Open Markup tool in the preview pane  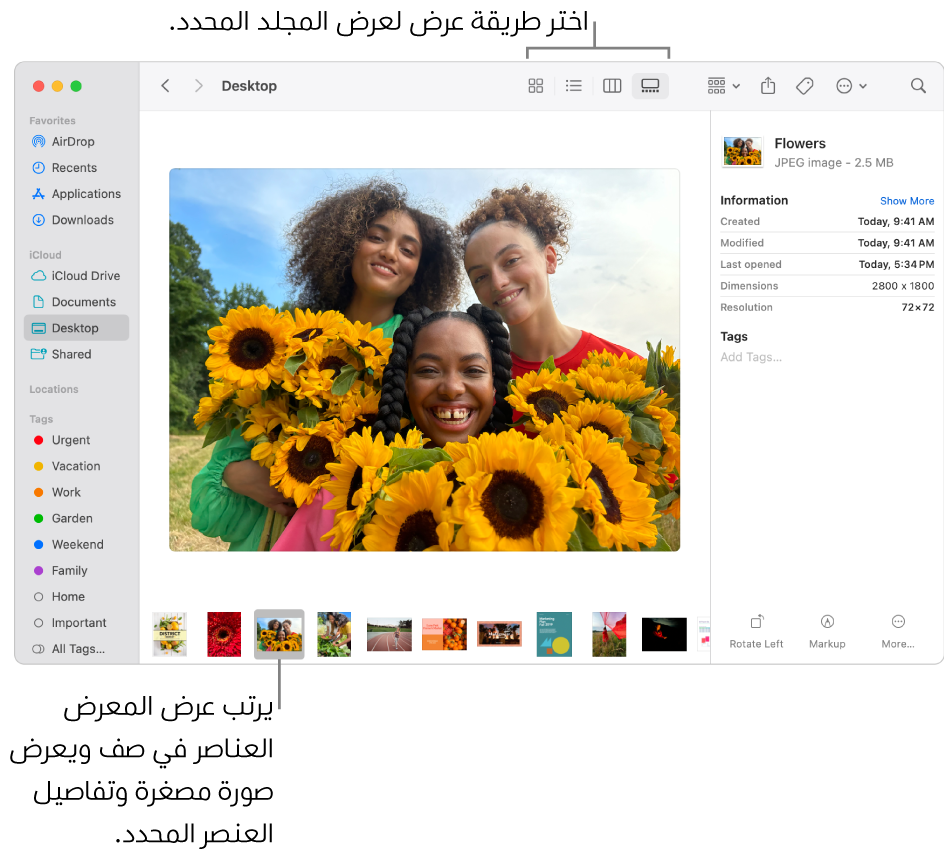coord(827,631)
